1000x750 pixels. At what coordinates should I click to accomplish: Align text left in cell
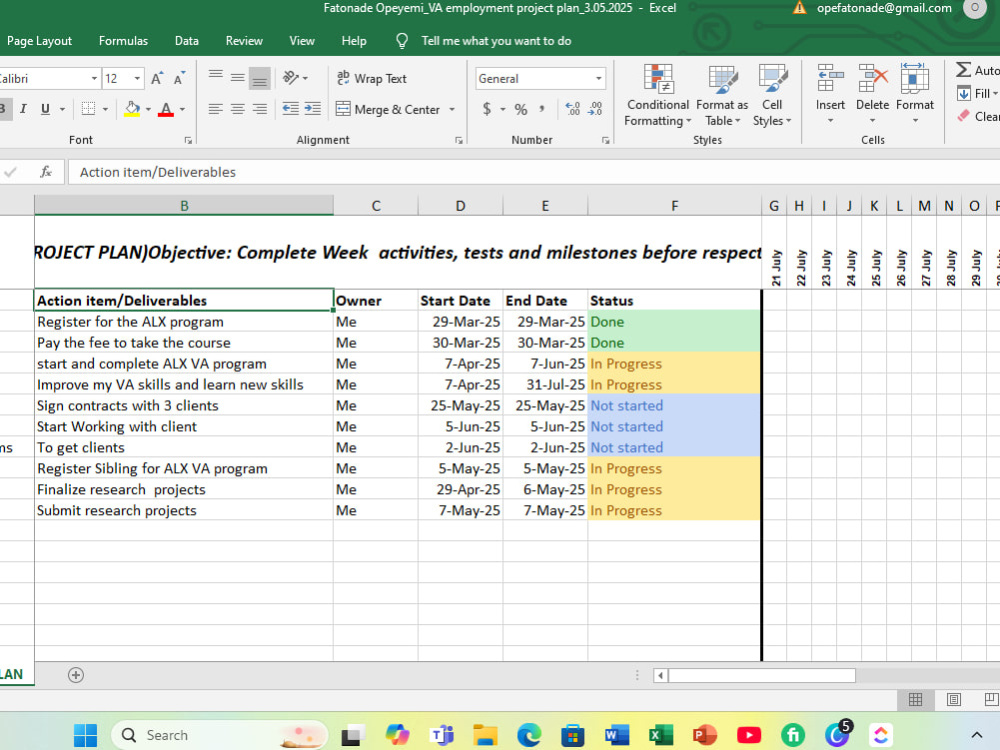coord(216,109)
